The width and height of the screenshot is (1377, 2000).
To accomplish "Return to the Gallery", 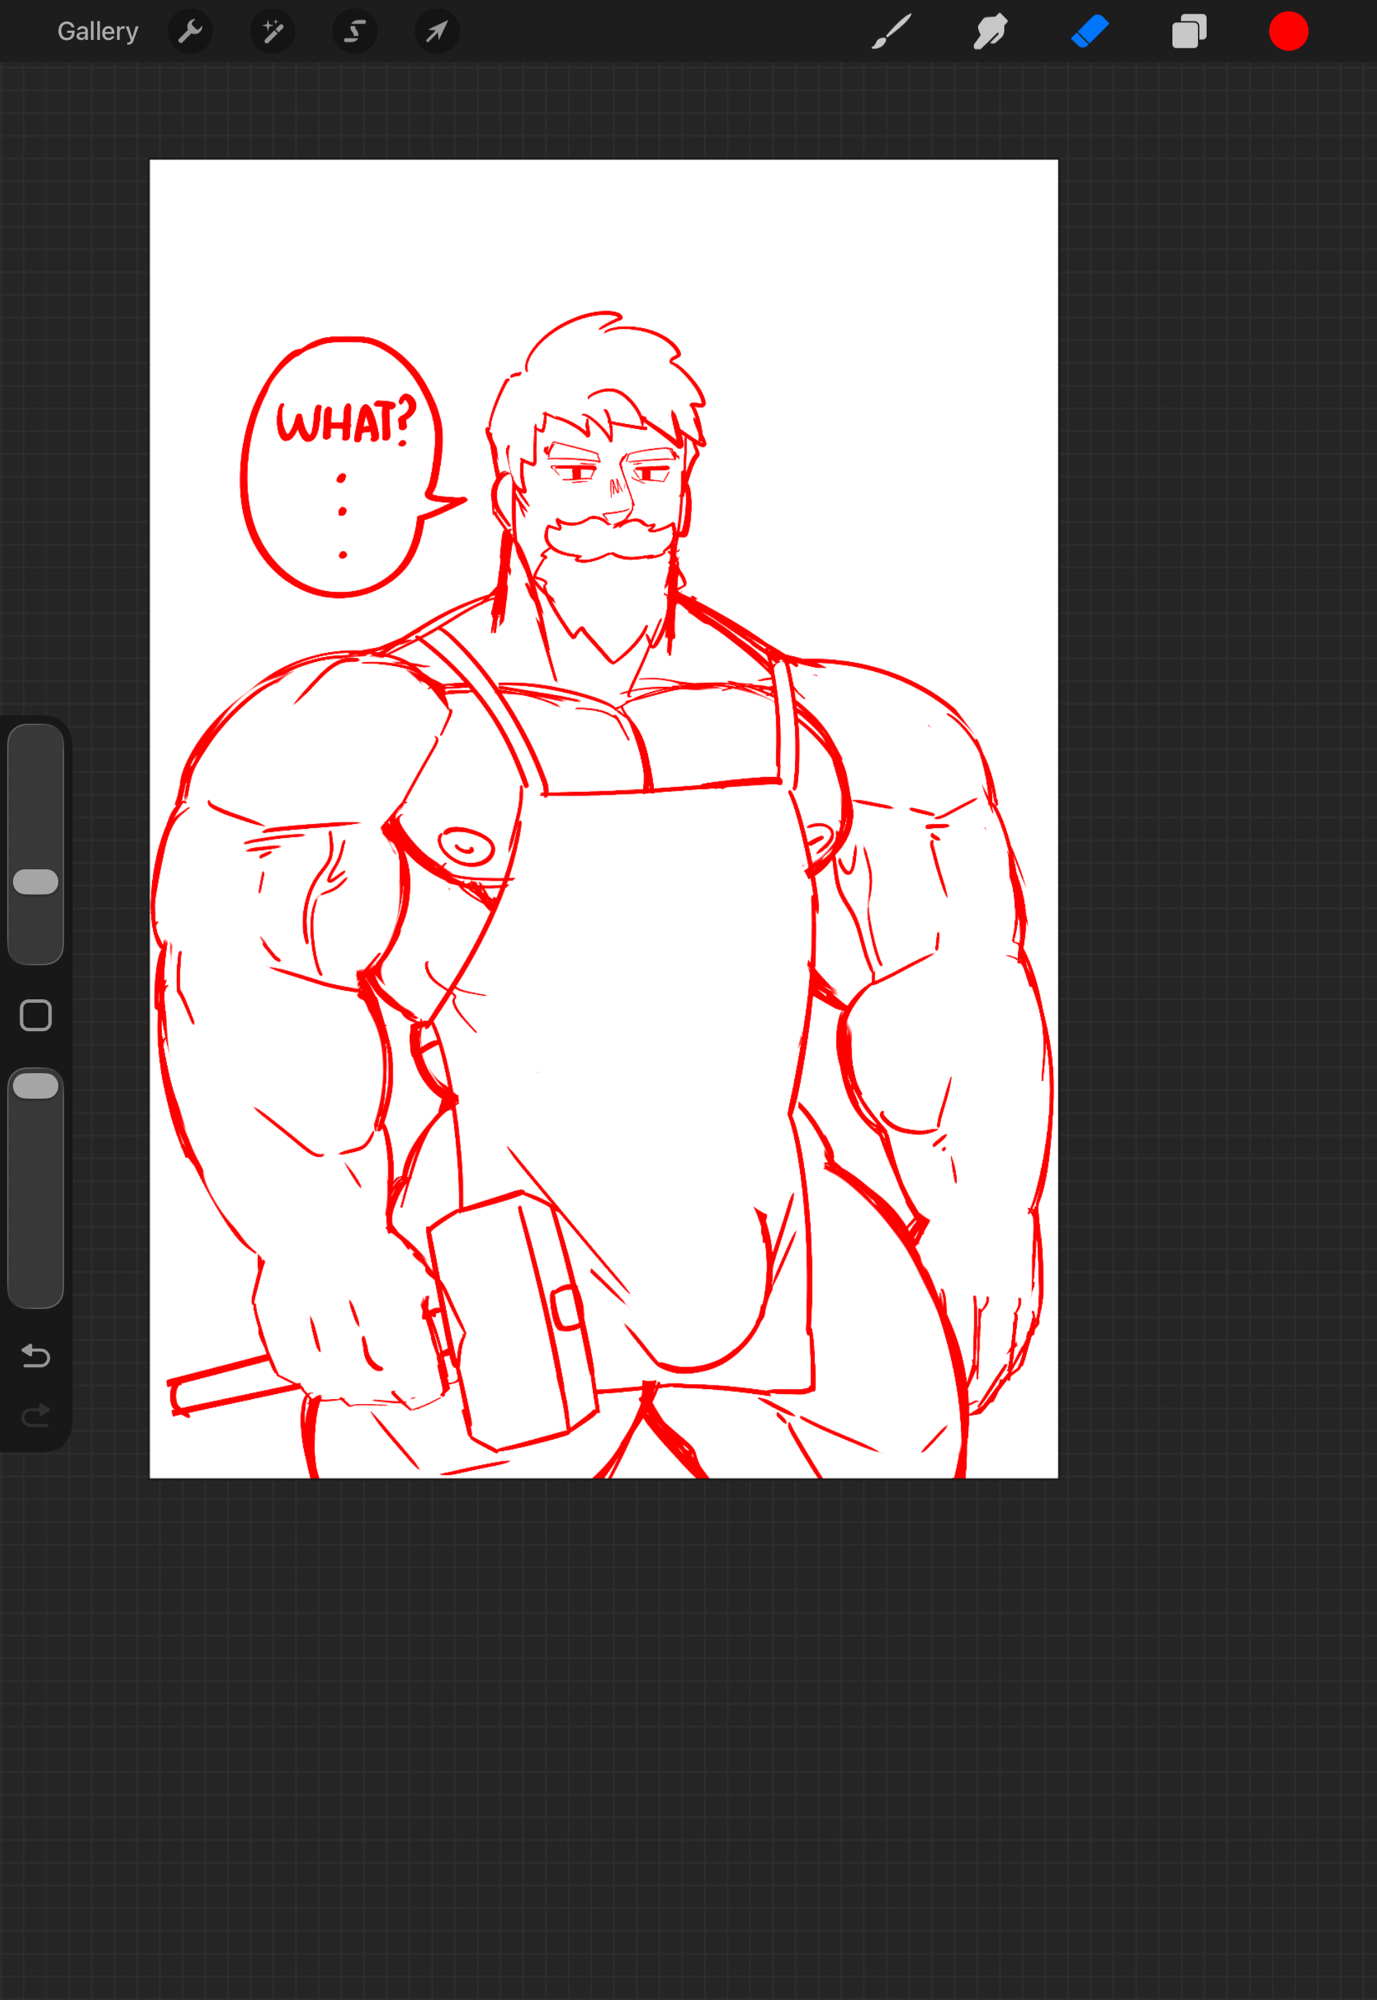I will pos(97,32).
